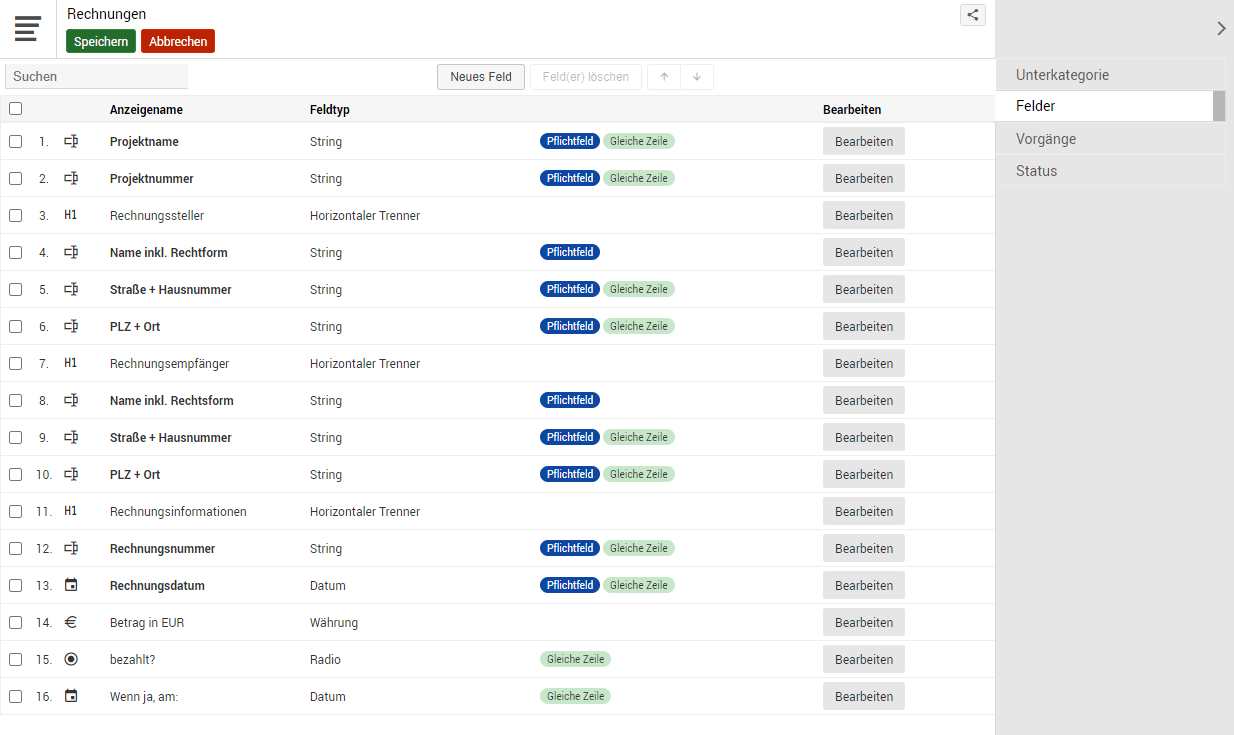Viewport: 1234px width, 735px height.
Task: Click Bearbeiten for Rechnungsdatum row
Action: tap(864, 585)
